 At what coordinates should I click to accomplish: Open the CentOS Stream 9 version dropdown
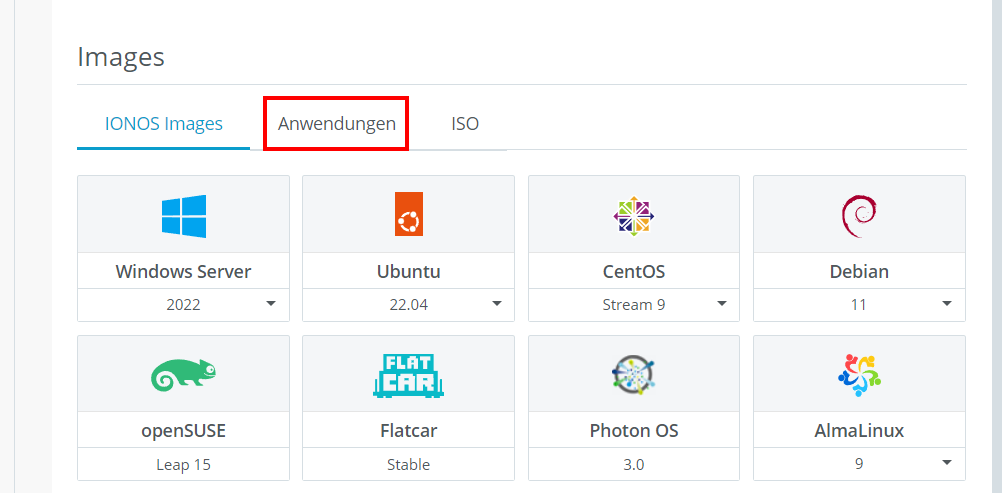[634, 305]
